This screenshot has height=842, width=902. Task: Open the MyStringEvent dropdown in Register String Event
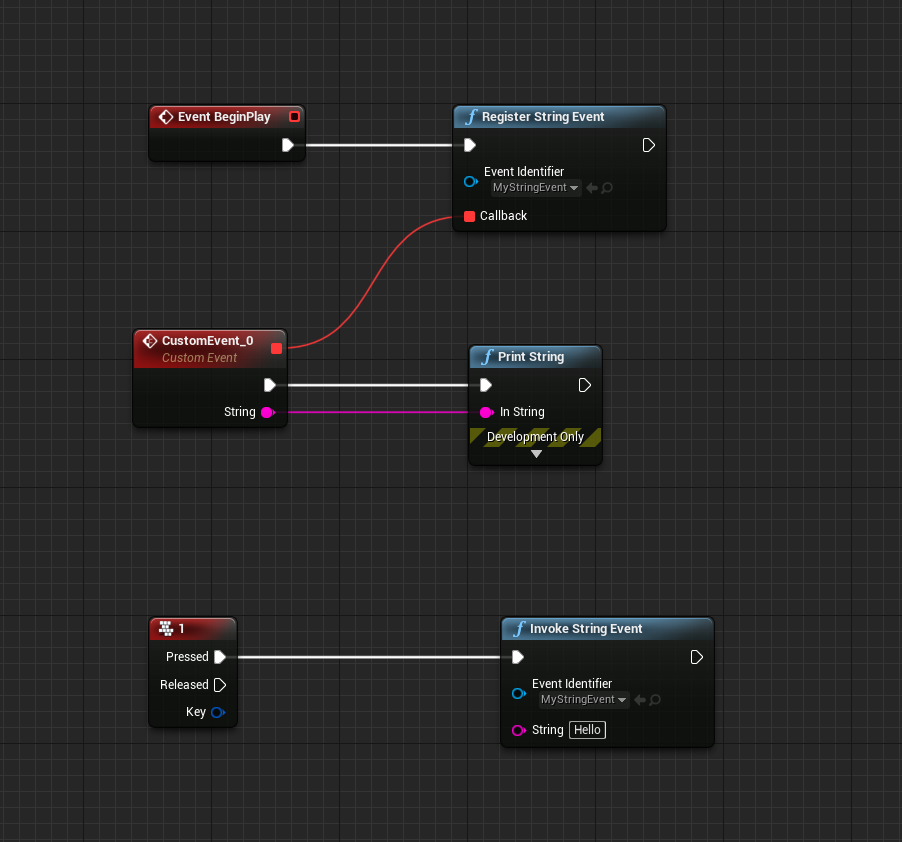[x=536, y=188]
